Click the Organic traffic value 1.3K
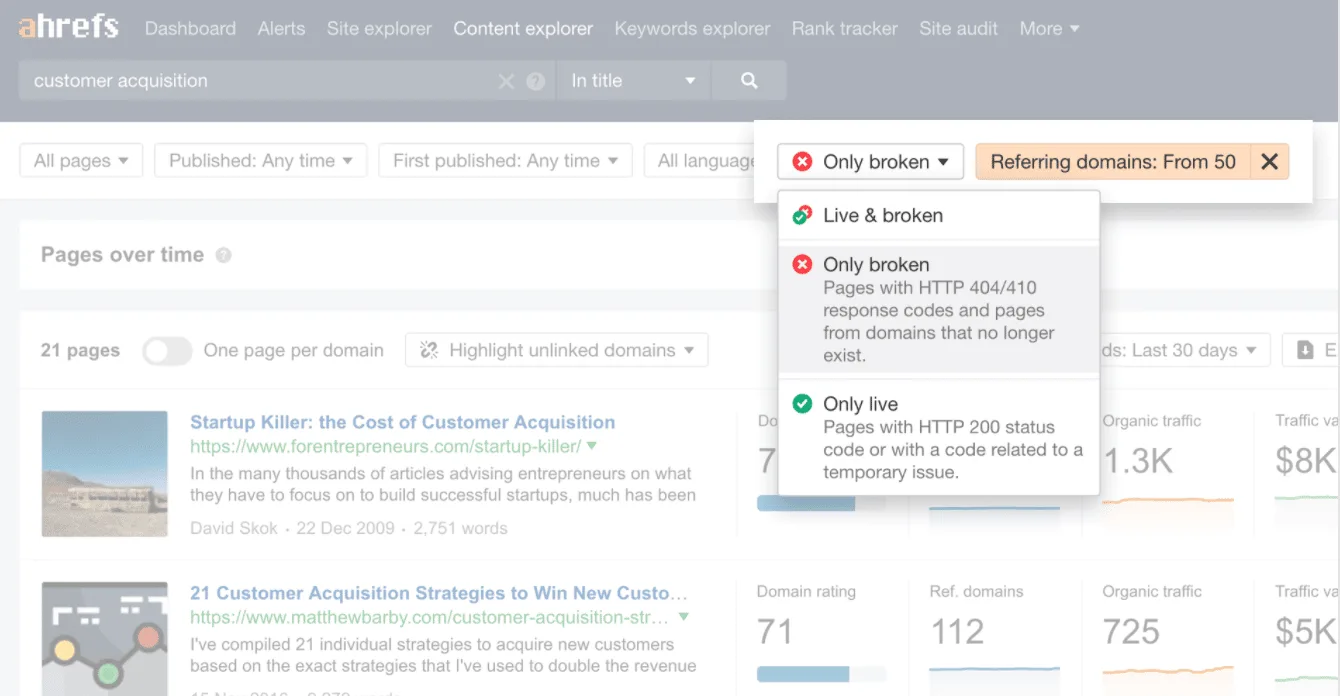The image size is (1340, 696). point(1137,461)
